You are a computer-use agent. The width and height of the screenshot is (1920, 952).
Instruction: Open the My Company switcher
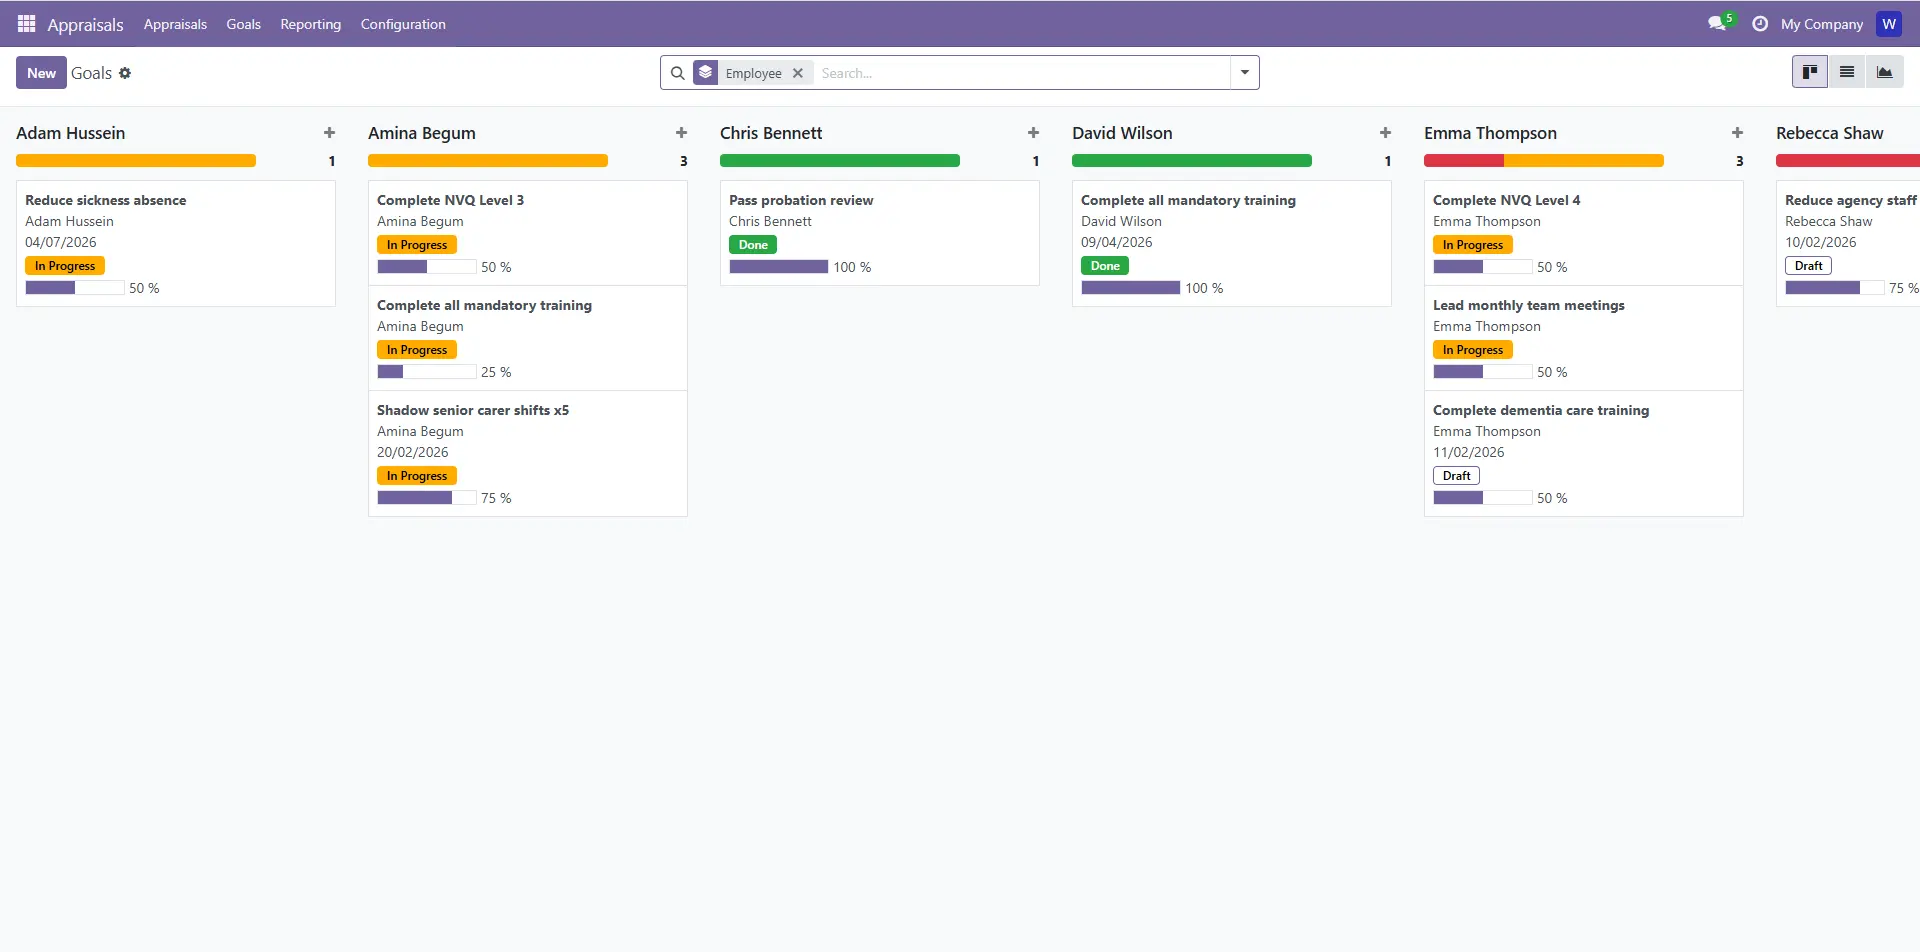pos(1821,24)
